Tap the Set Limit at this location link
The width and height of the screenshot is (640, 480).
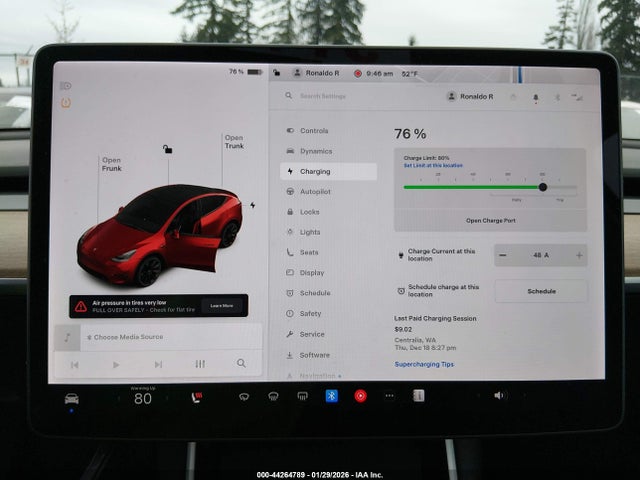[433, 165]
